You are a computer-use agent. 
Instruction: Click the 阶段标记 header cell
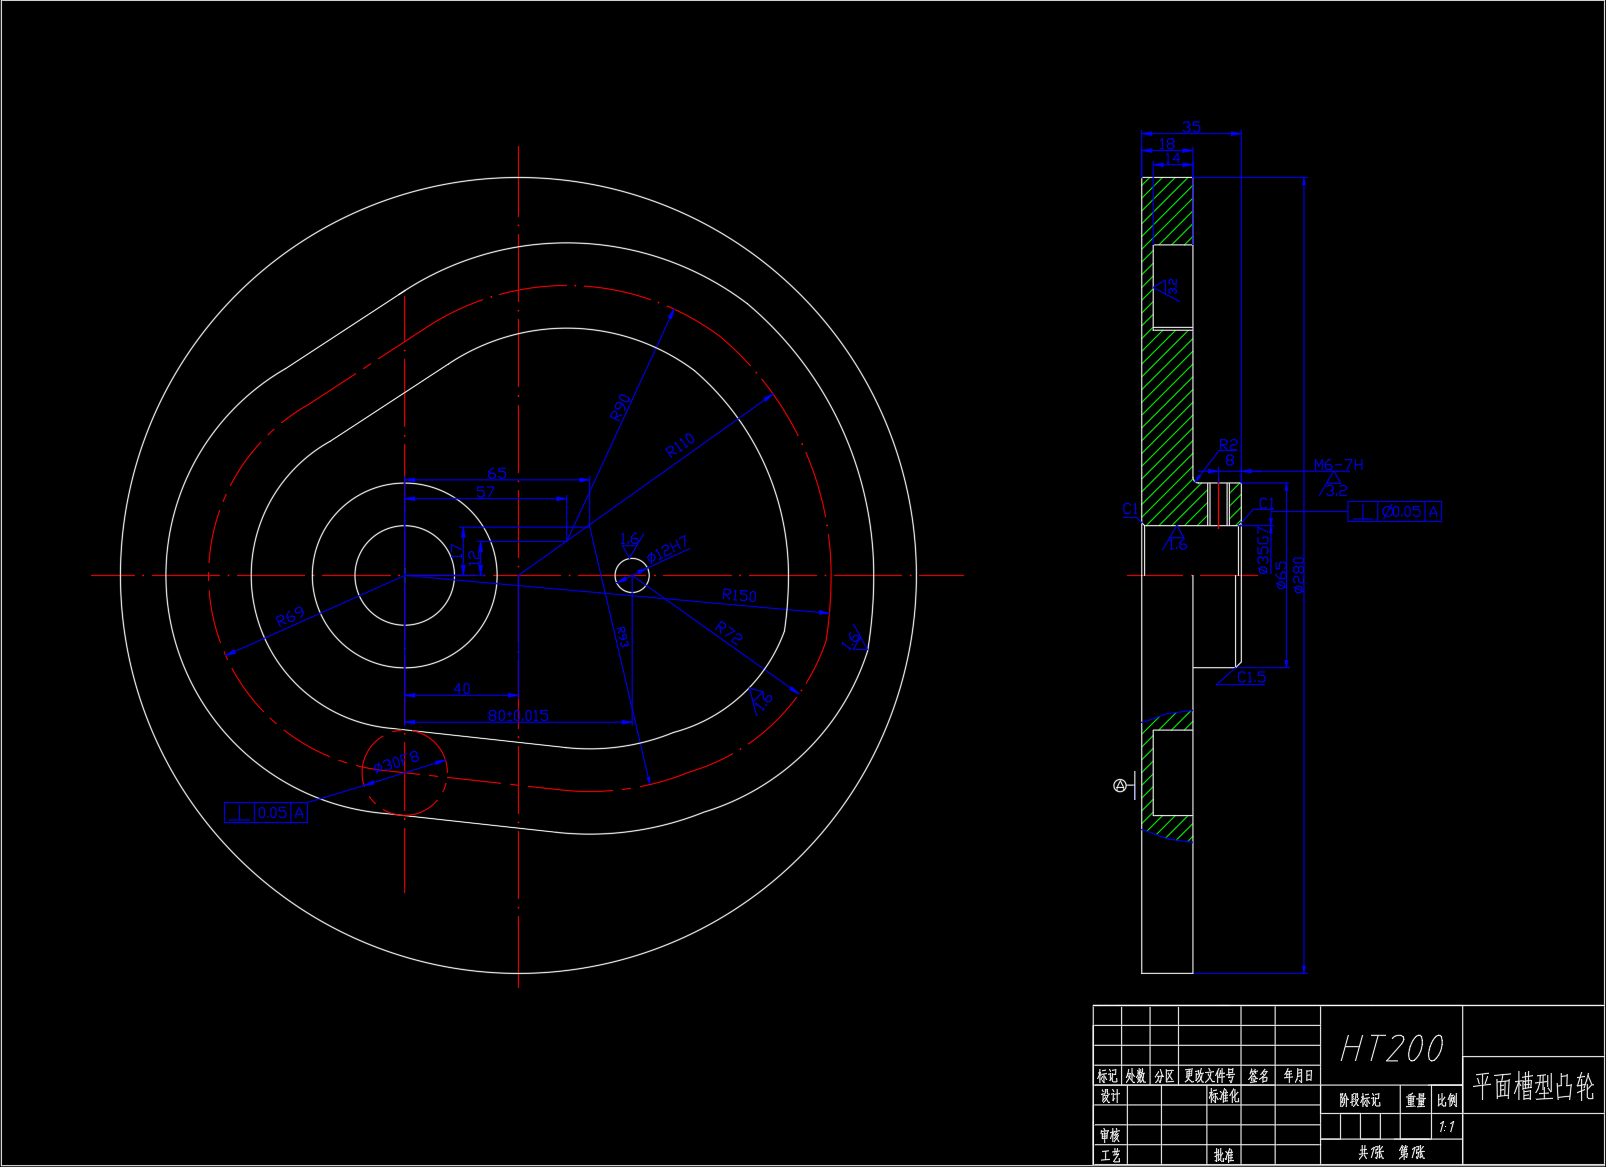point(1360,1100)
